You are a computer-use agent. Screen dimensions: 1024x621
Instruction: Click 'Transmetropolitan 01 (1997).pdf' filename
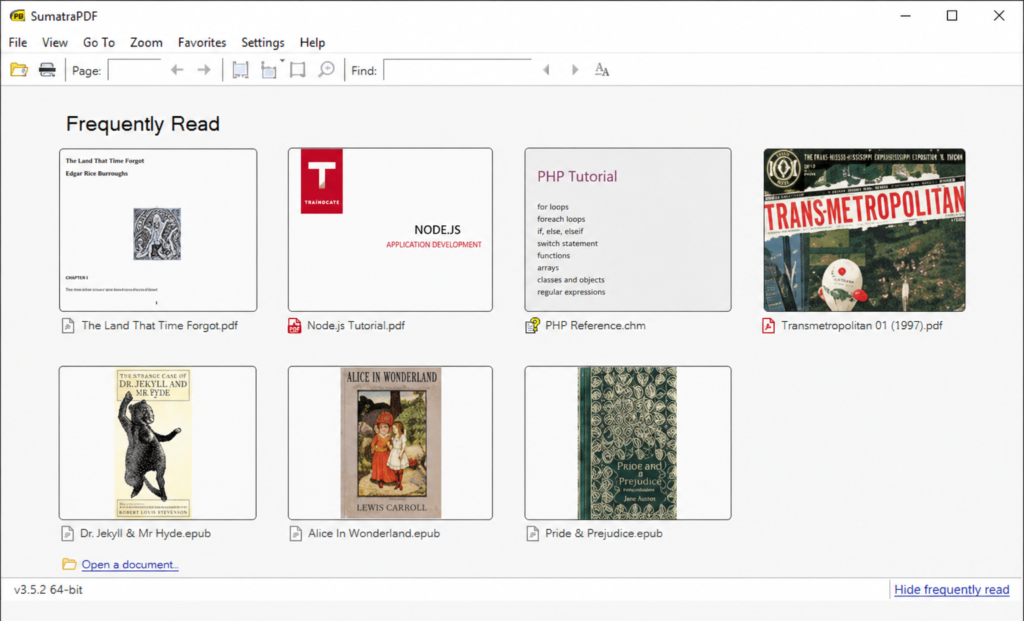click(861, 325)
